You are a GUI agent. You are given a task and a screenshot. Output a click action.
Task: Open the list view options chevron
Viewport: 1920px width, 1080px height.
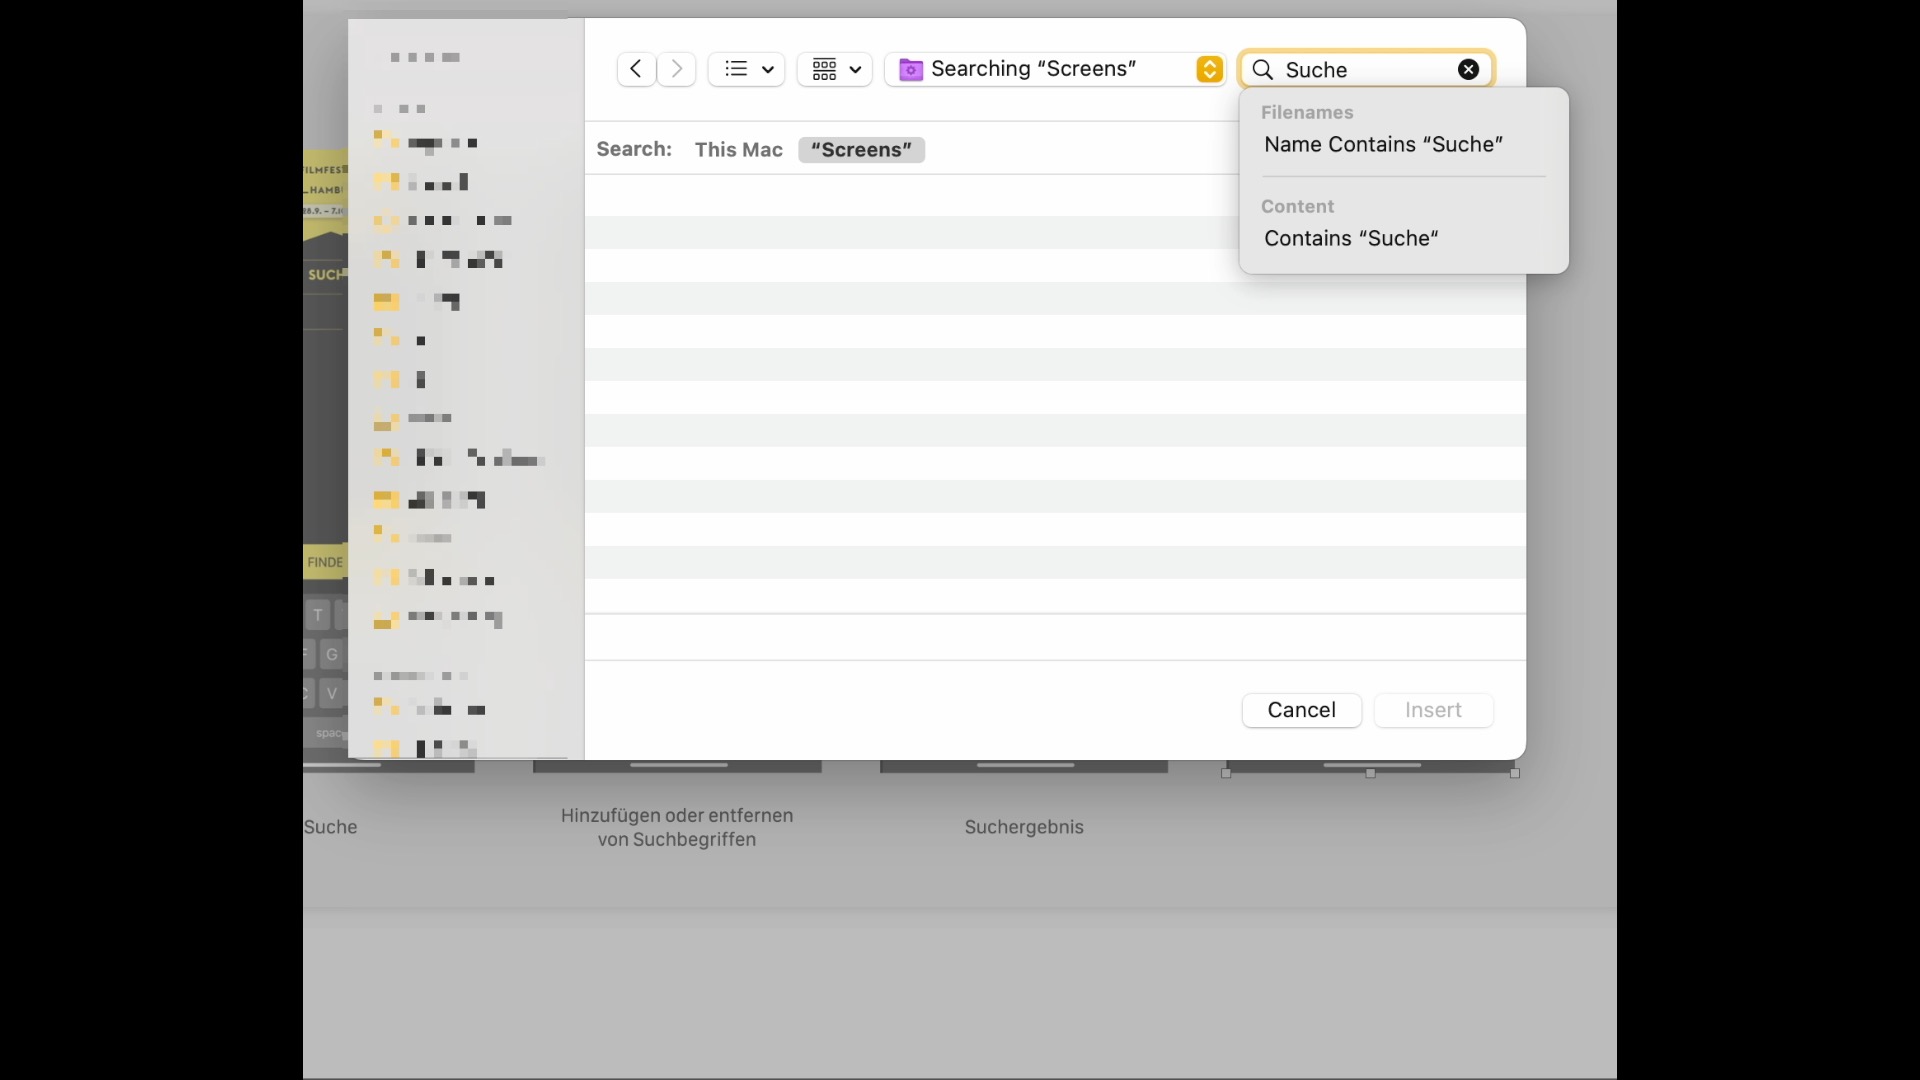(768, 69)
